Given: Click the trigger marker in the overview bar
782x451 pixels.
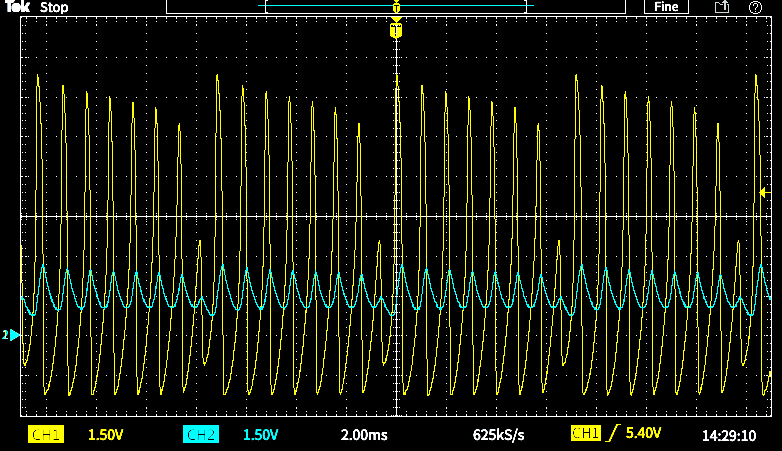Looking at the screenshot, I should tap(396, 7).
